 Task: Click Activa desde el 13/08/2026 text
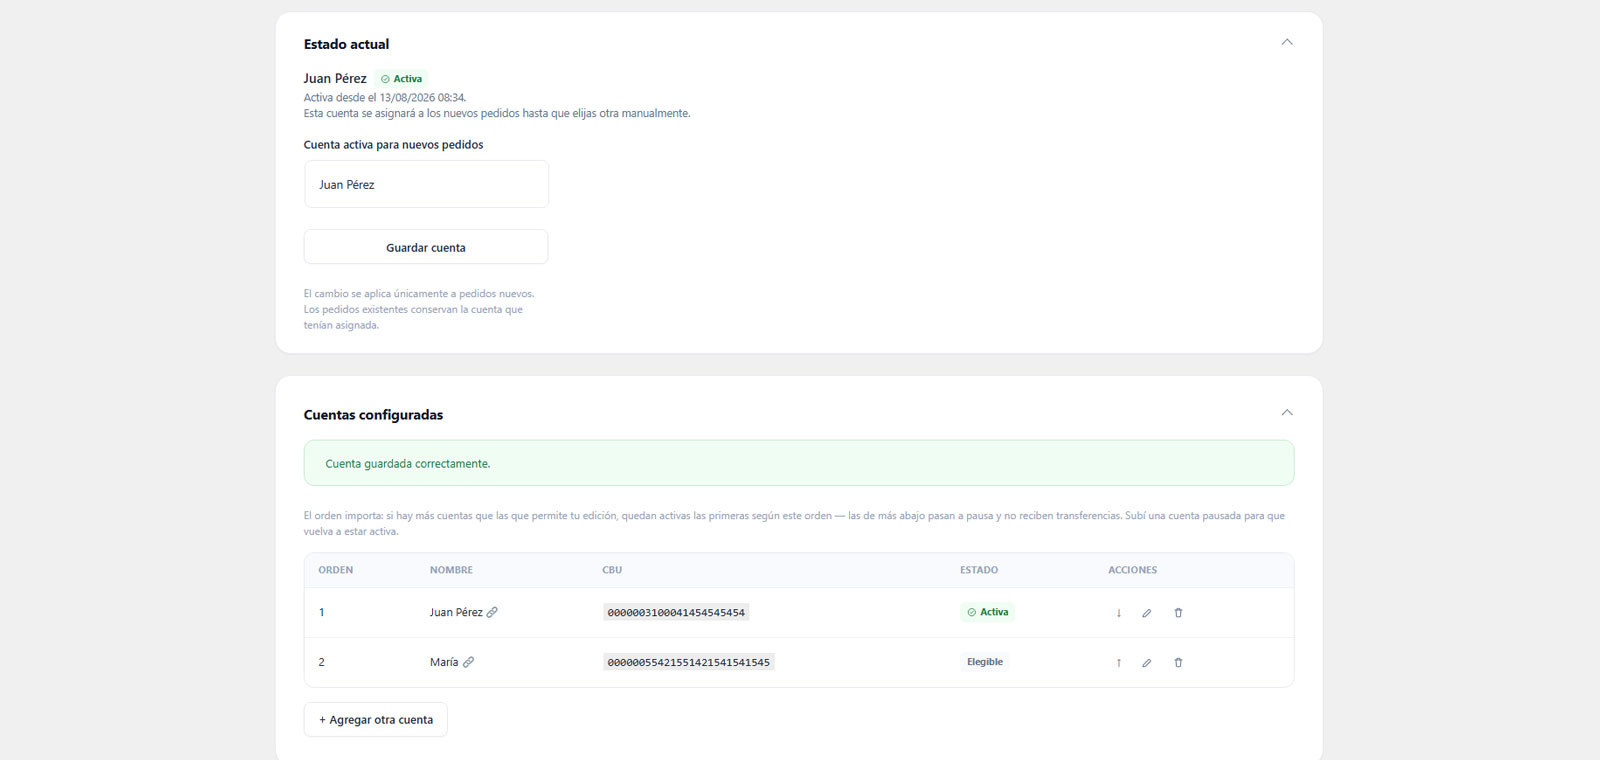[385, 98]
